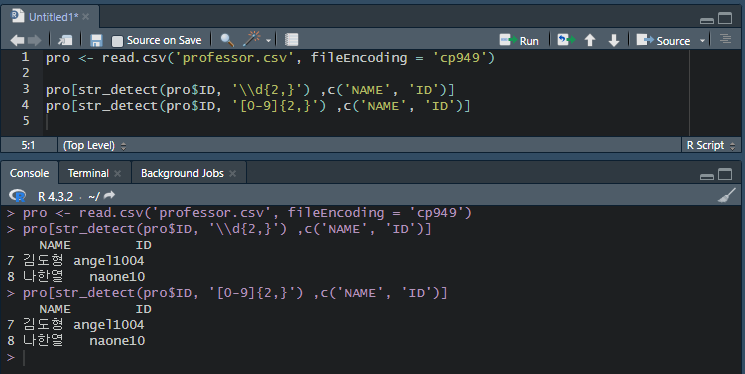Close the Terminal tab
745x374 pixels.
tap(117, 174)
